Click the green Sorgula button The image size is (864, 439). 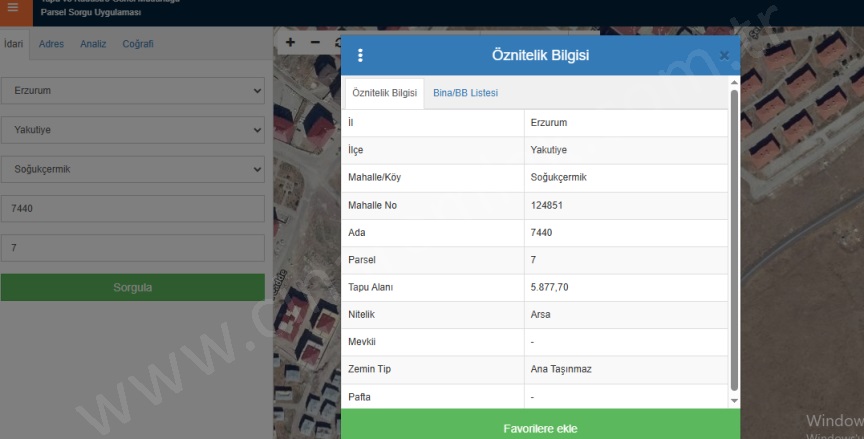pos(132,288)
